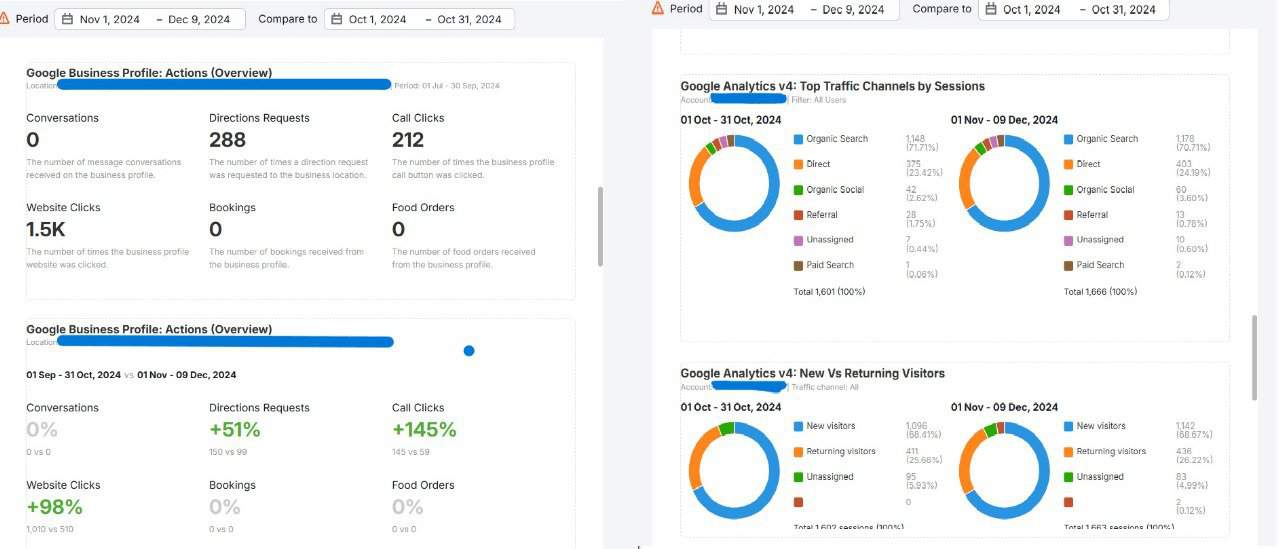The width and height of the screenshot is (1280, 549).
Task: Click the Top Traffic Channels by Sessions title
Action: tap(832, 86)
